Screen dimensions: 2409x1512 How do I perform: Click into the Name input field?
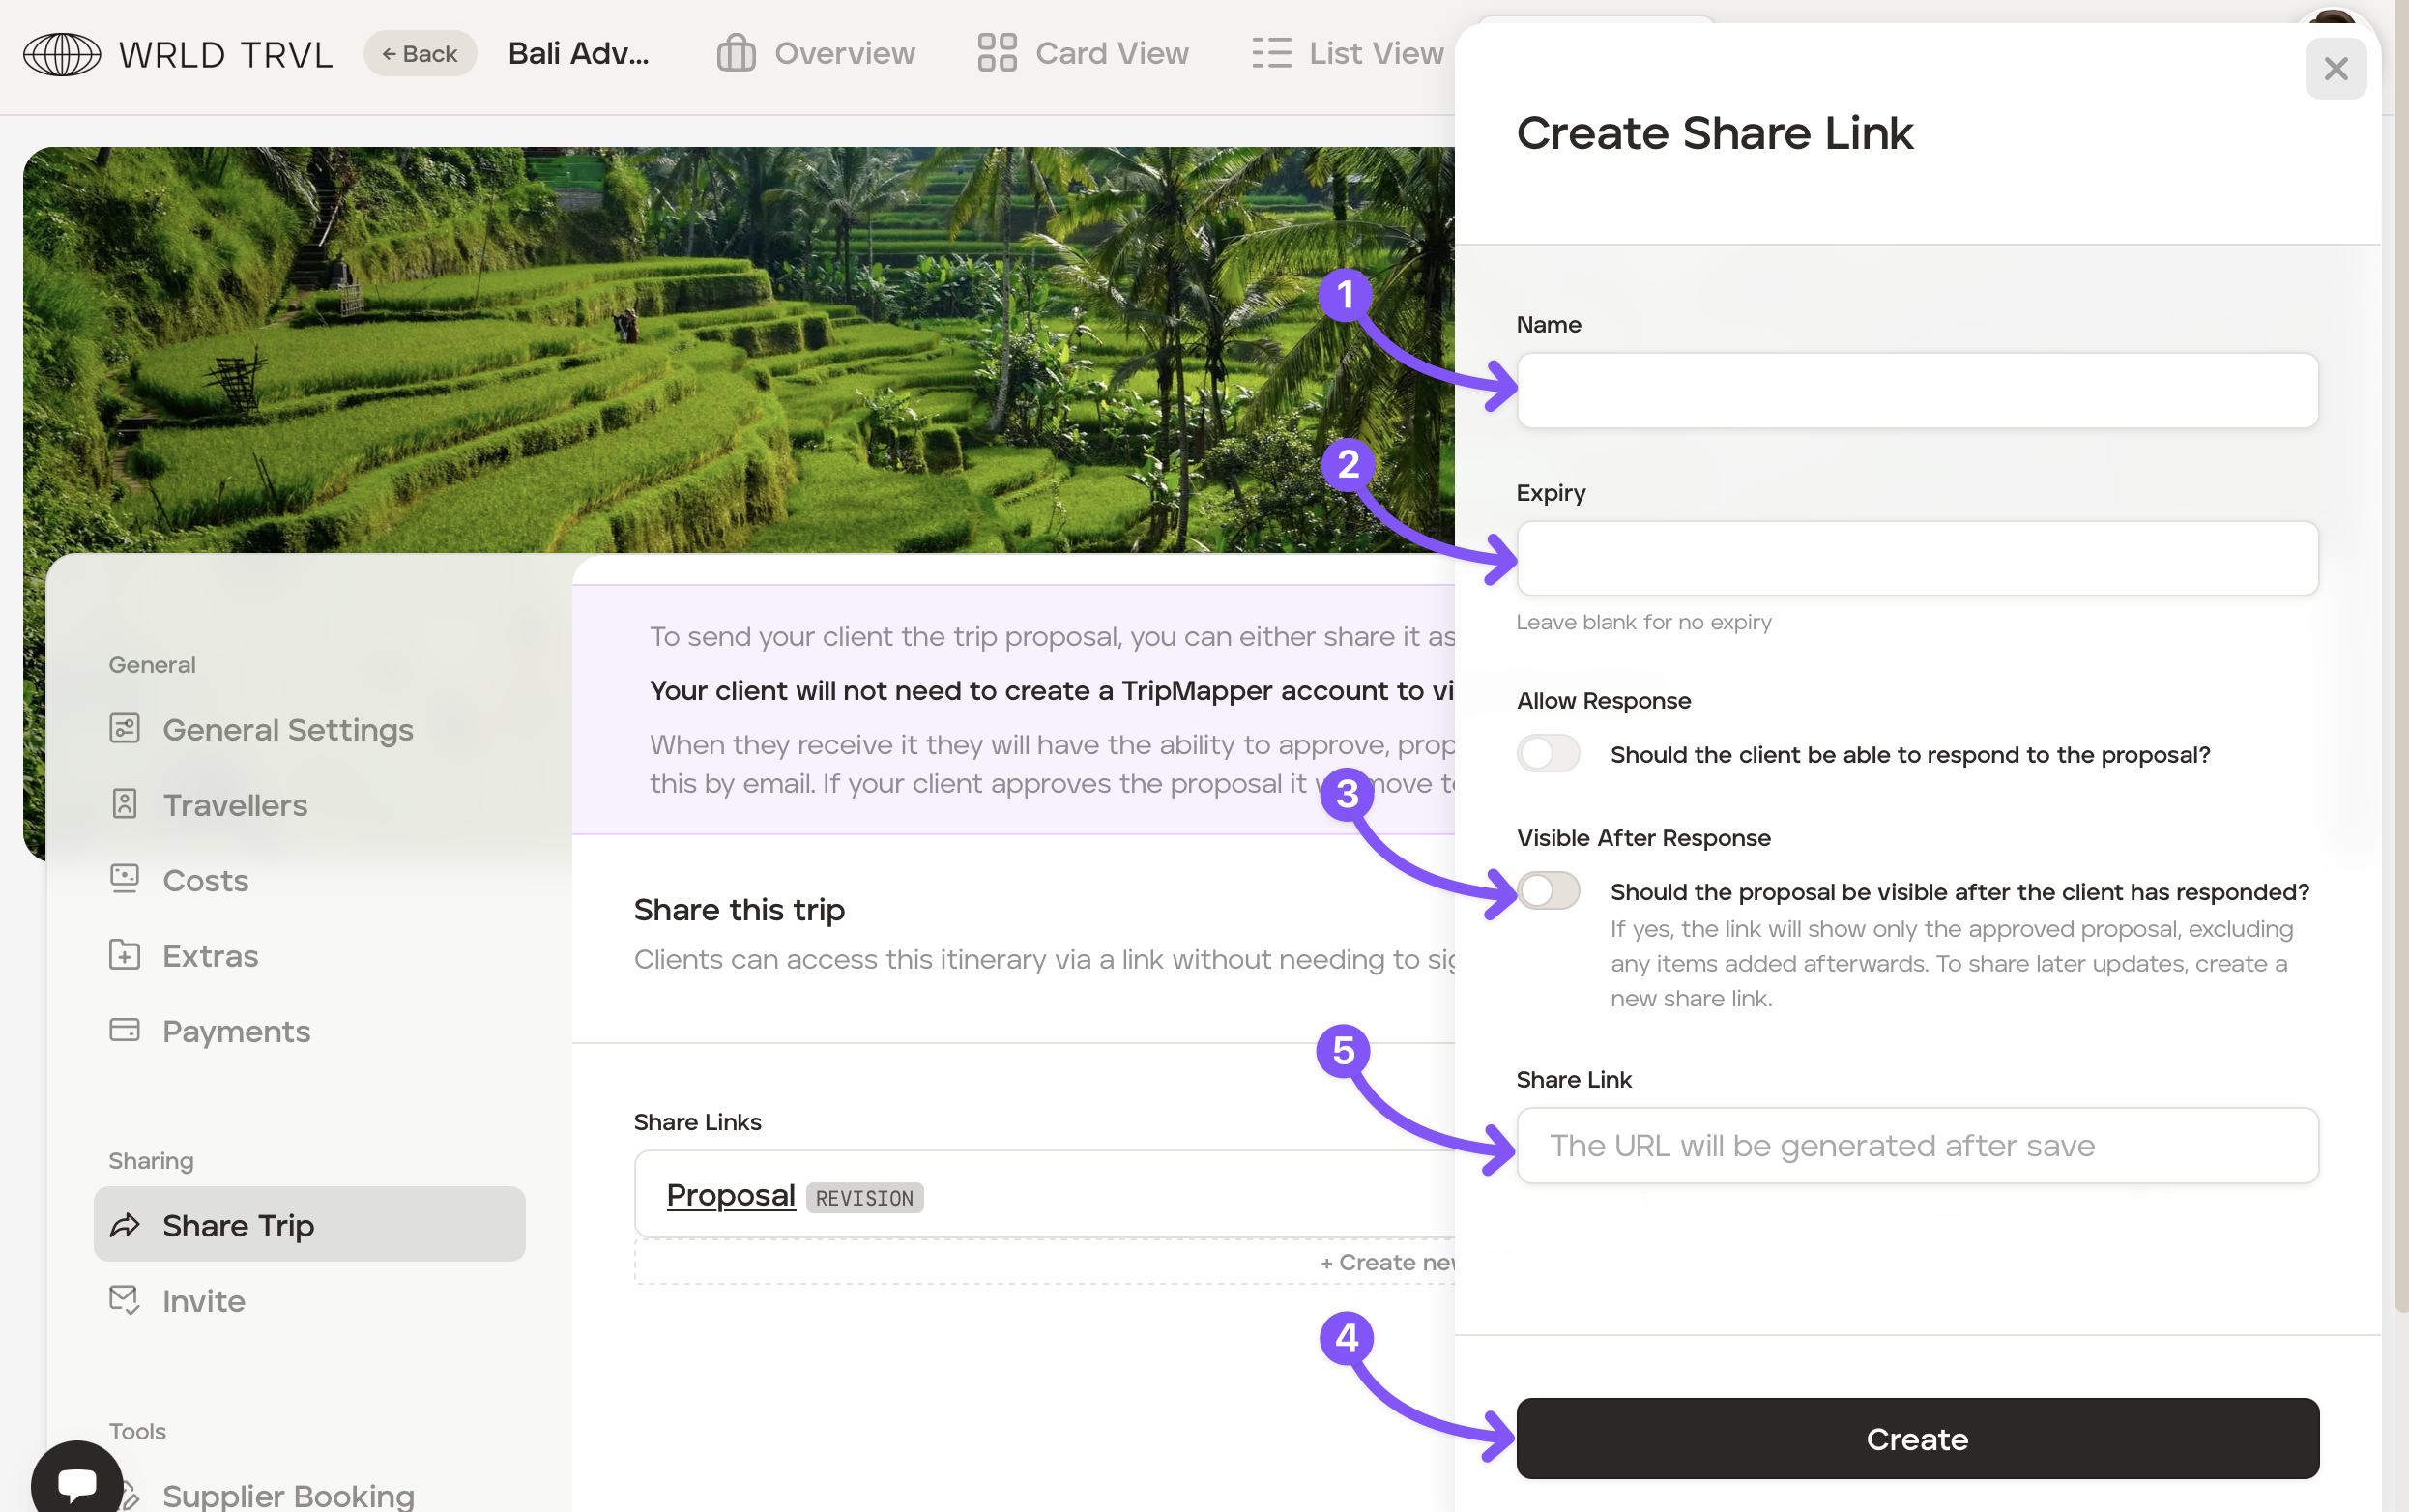[x=1916, y=391]
